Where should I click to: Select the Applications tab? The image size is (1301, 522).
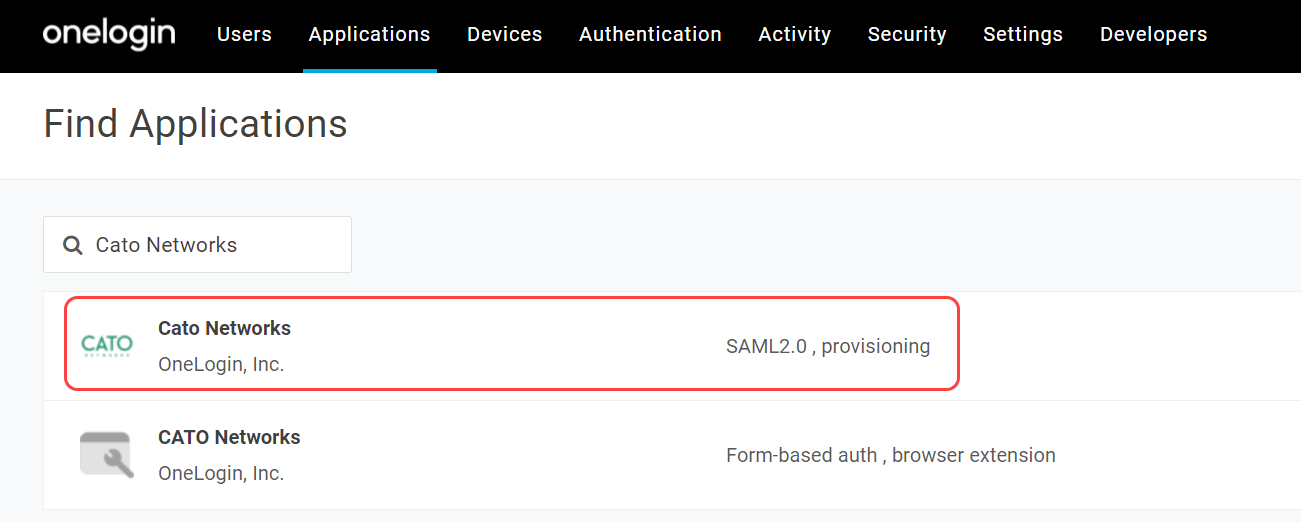click(x=369, y=34)
